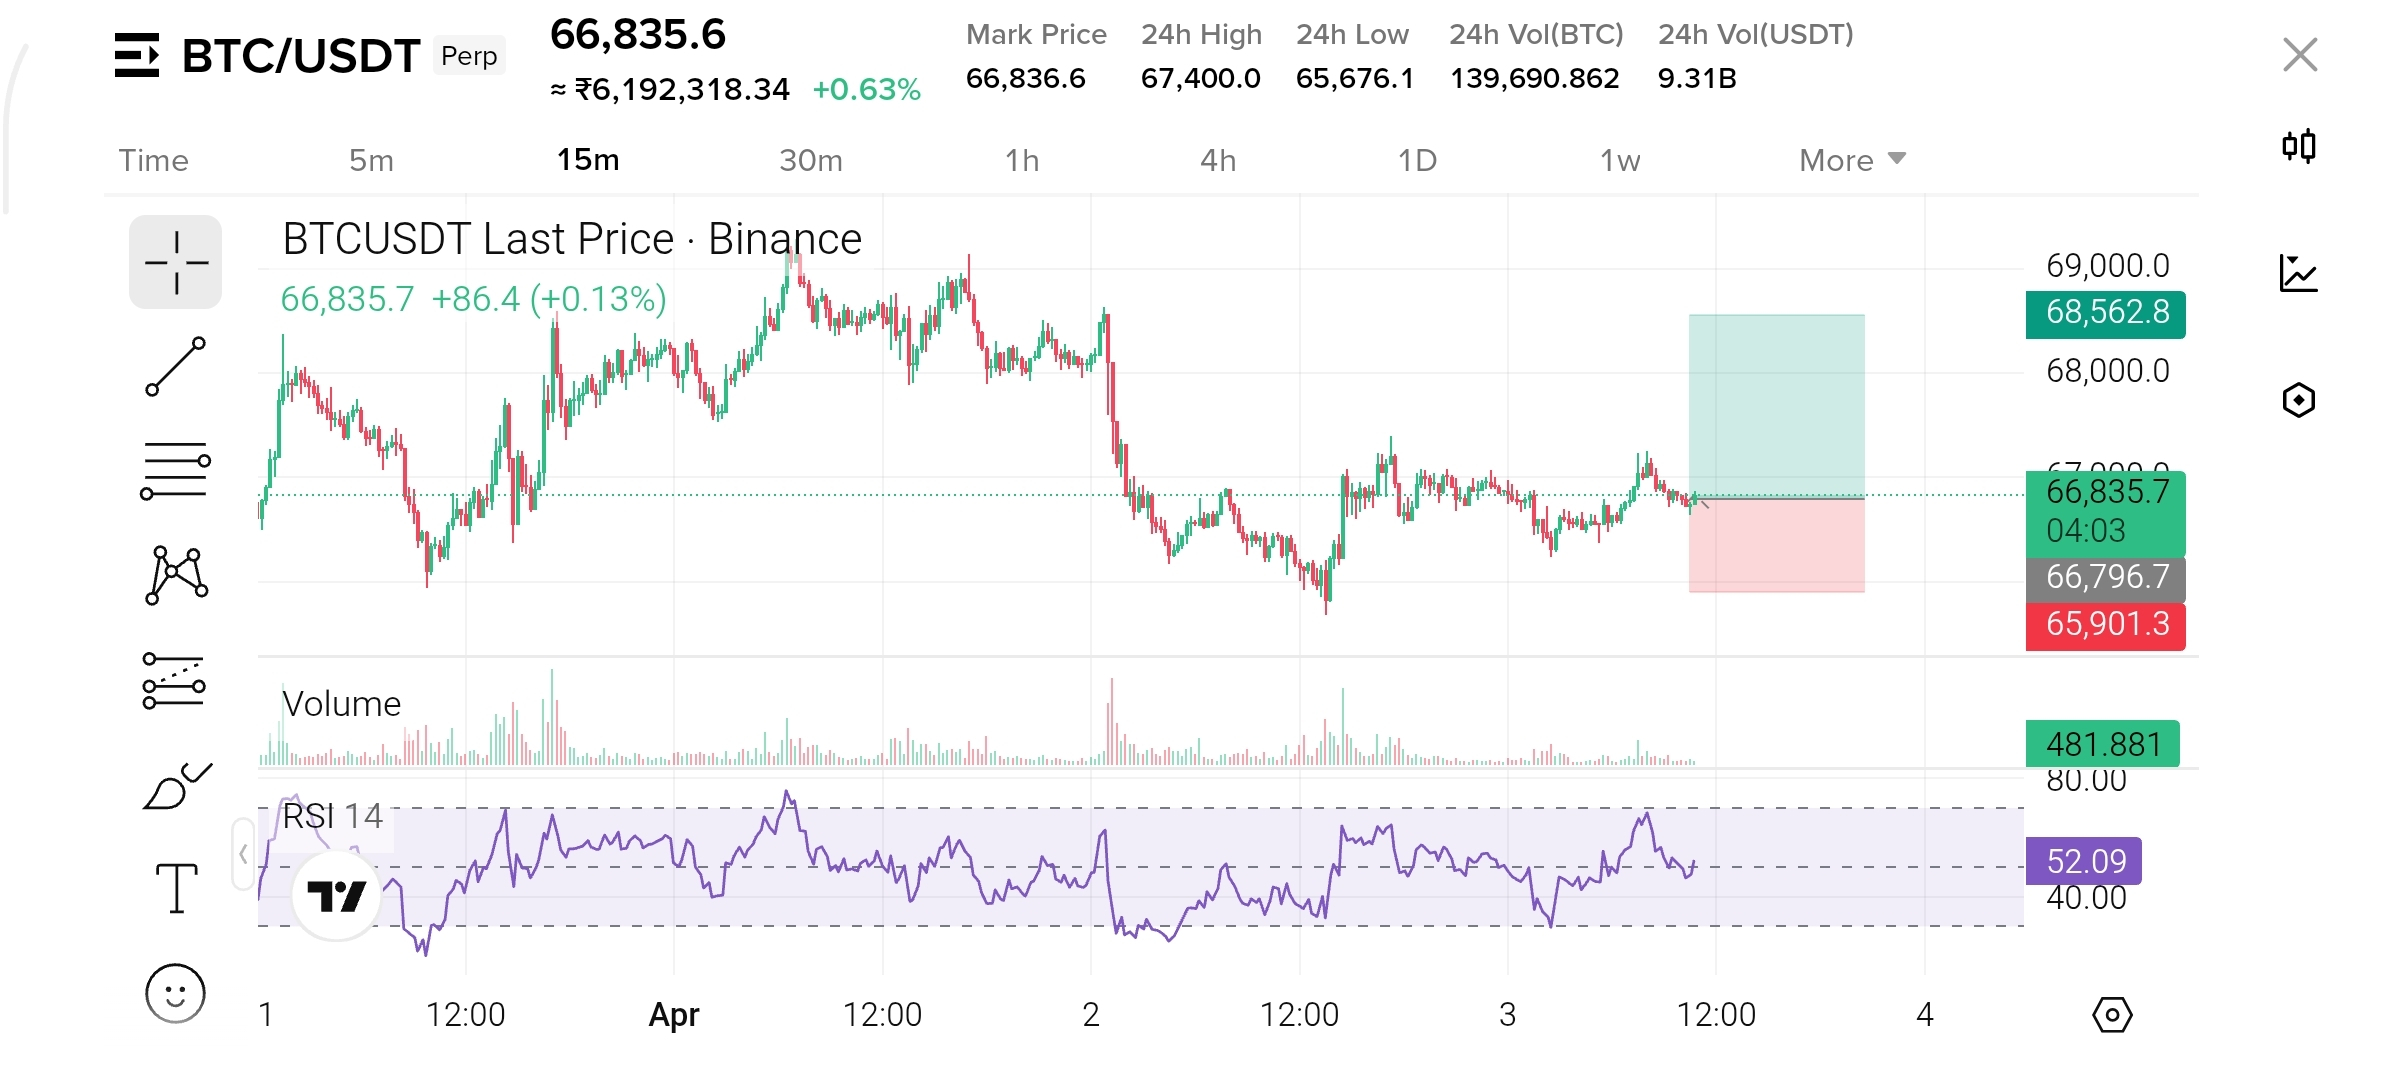The width and height of the screenshot is (2400, 1080).
Task: Click the 24h Vol(BTC) value 139,690.862
Action: pyautogui.click(x=1535, y=79)
